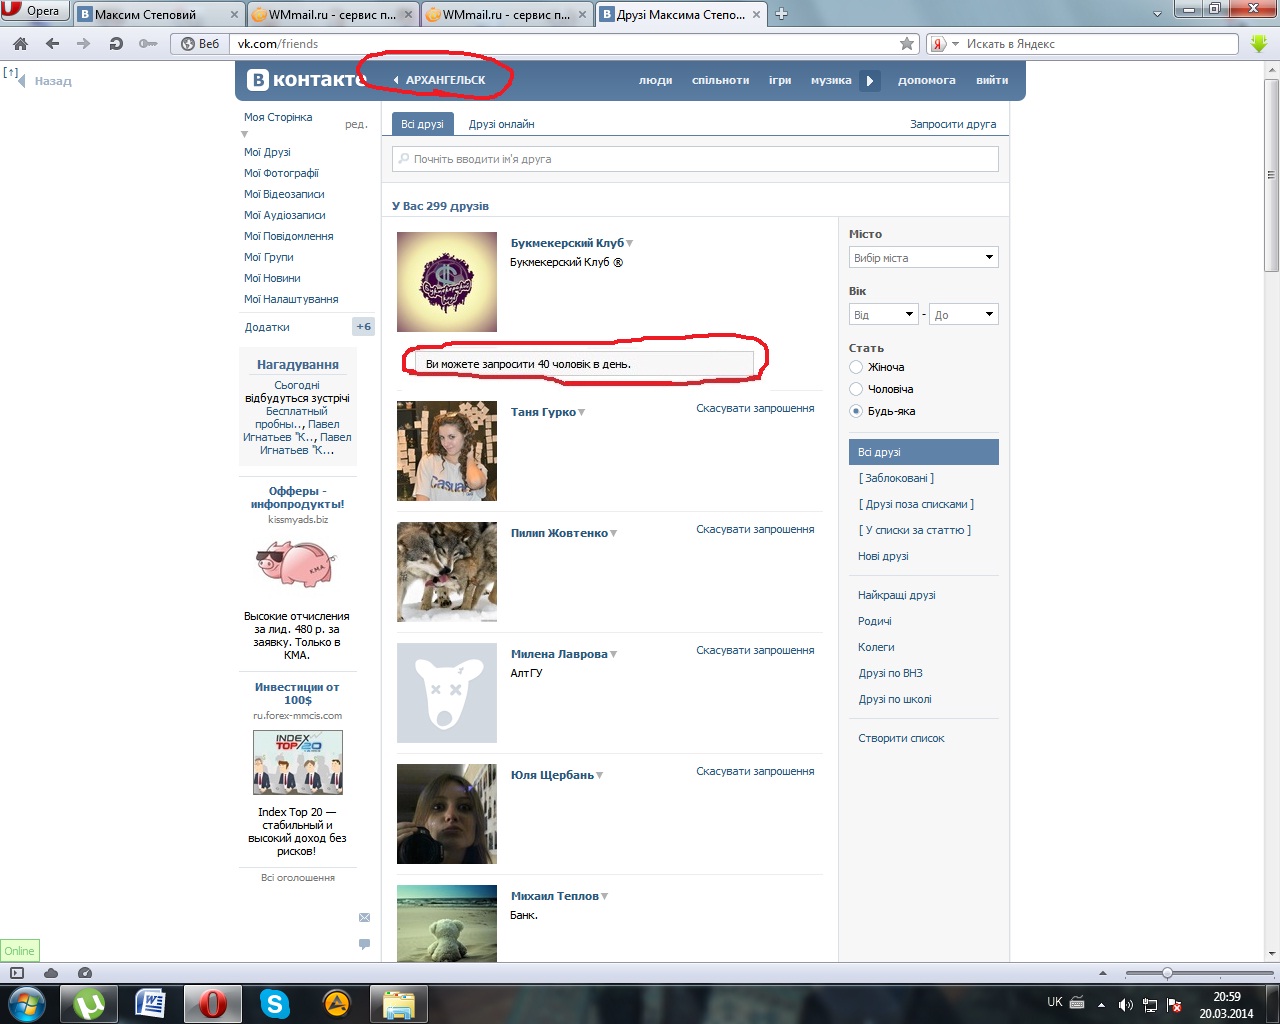Open the ігри header menu item

780,80
